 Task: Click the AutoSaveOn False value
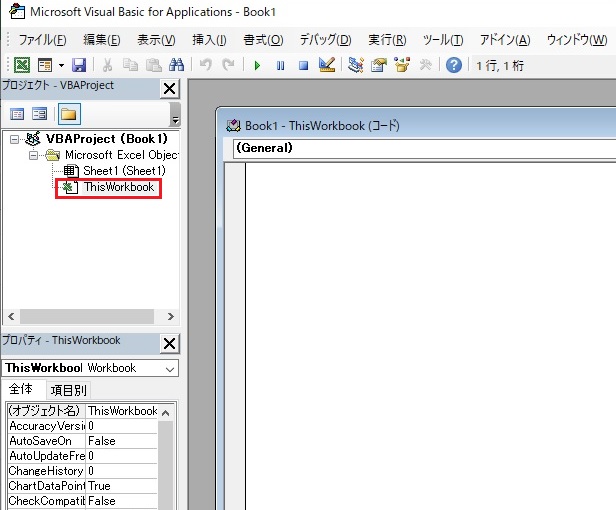[121, 441]
